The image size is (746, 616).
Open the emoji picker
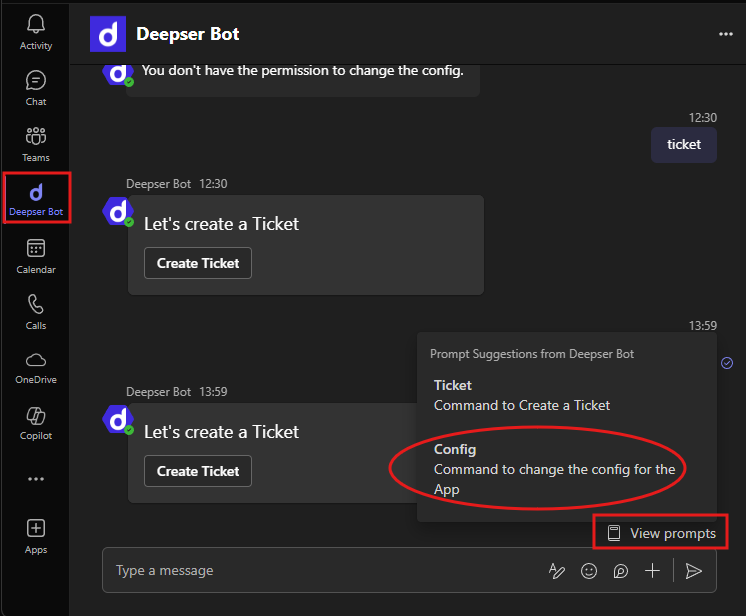pos(589,570)
